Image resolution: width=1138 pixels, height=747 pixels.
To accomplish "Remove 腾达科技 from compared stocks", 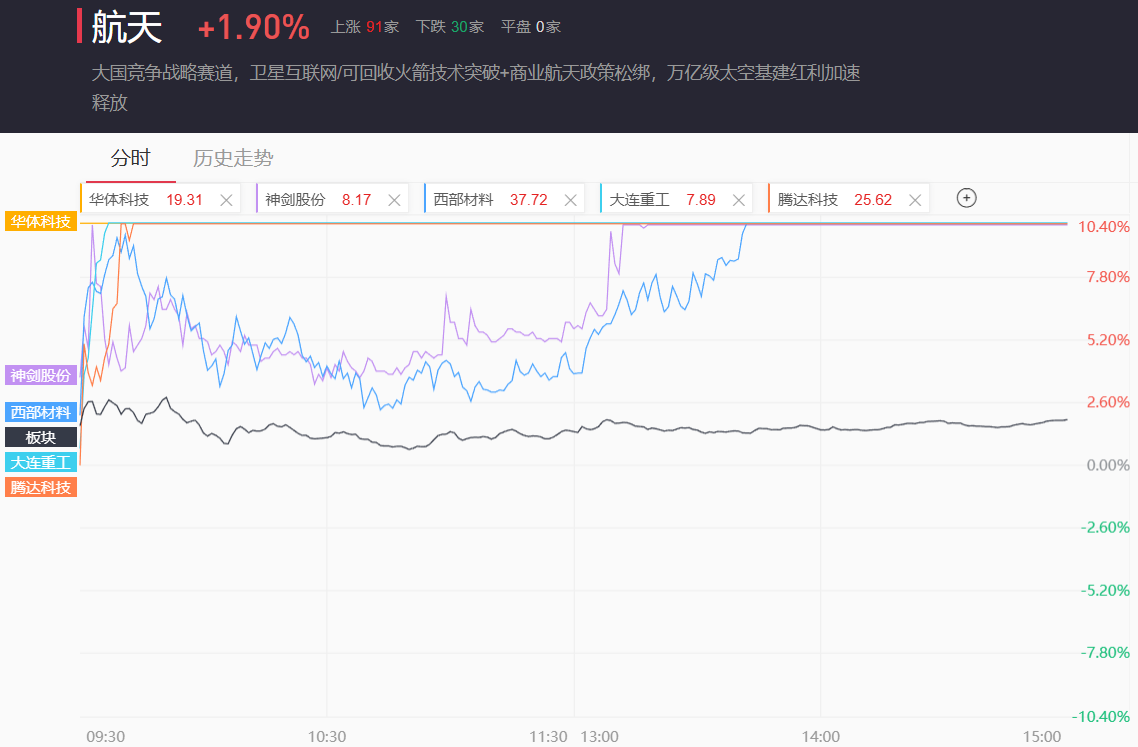I will pyautogui.click(x=914, y=200).
